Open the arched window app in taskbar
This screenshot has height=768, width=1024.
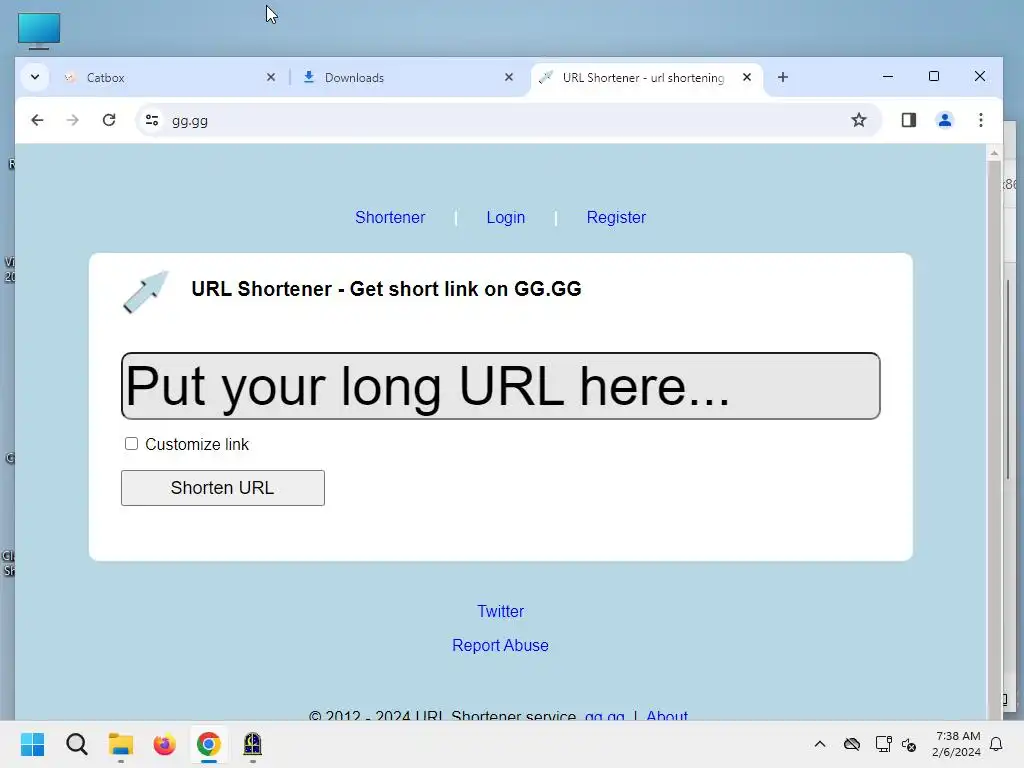[253, 744]
